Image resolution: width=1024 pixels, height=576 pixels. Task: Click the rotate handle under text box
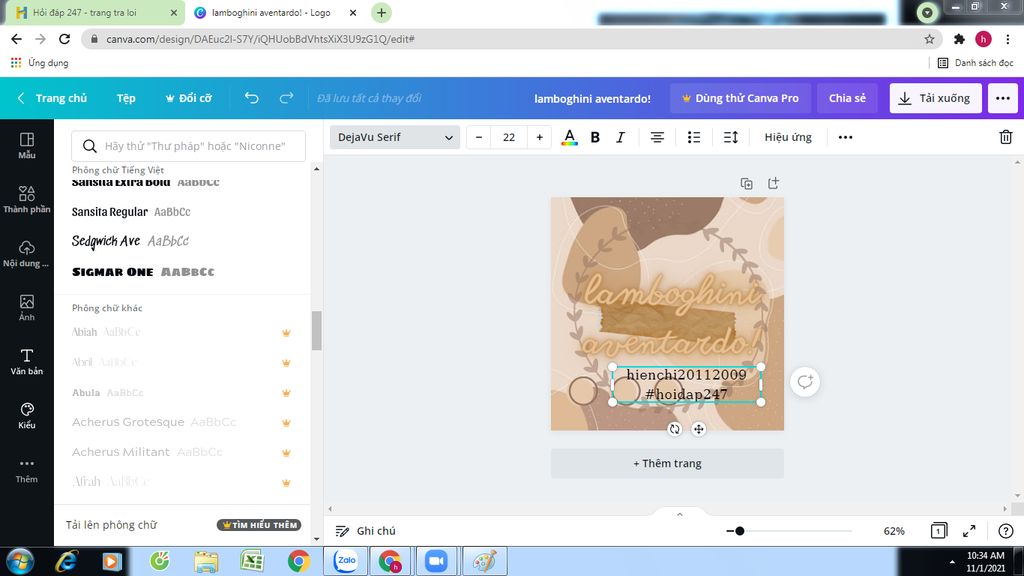[675, 429]
